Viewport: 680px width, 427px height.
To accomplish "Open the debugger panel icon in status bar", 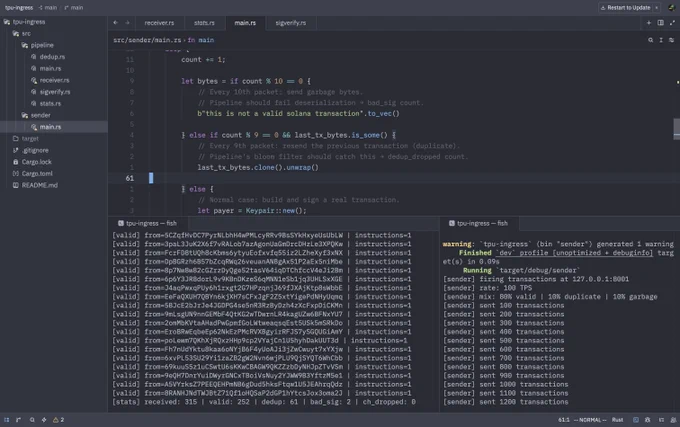I will coord(647,420).
